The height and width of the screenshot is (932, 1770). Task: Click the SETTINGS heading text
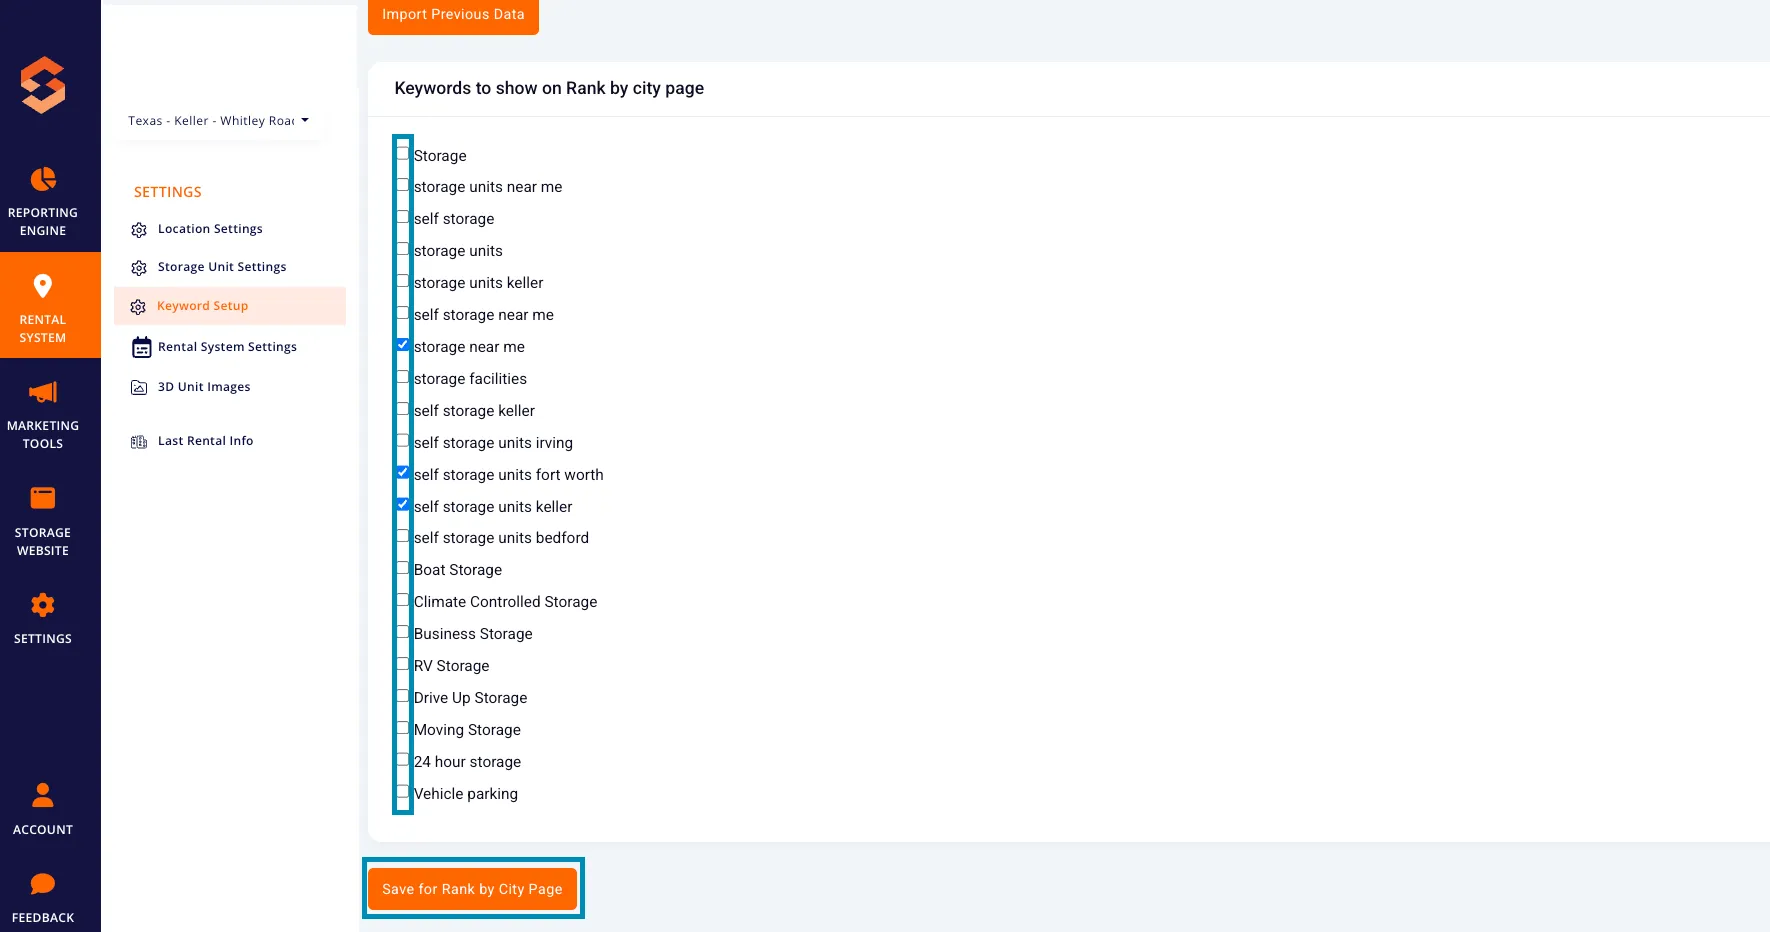[168, 192]
